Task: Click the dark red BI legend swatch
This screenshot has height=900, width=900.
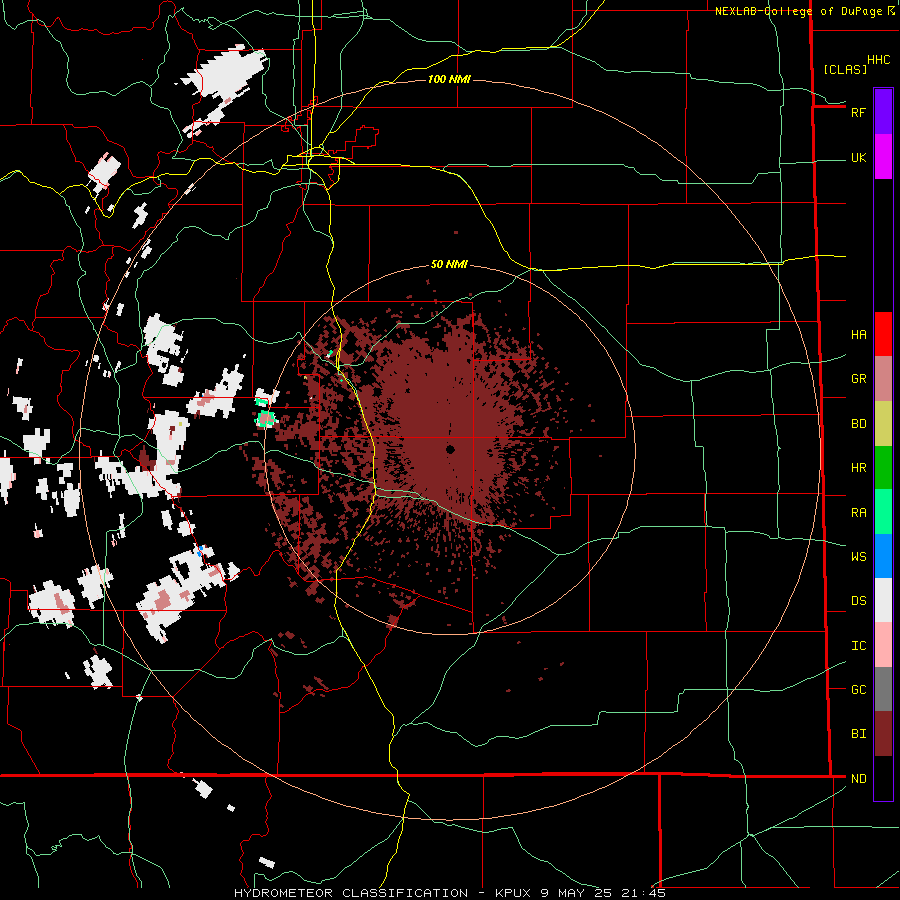Action: tap(883, 734)
